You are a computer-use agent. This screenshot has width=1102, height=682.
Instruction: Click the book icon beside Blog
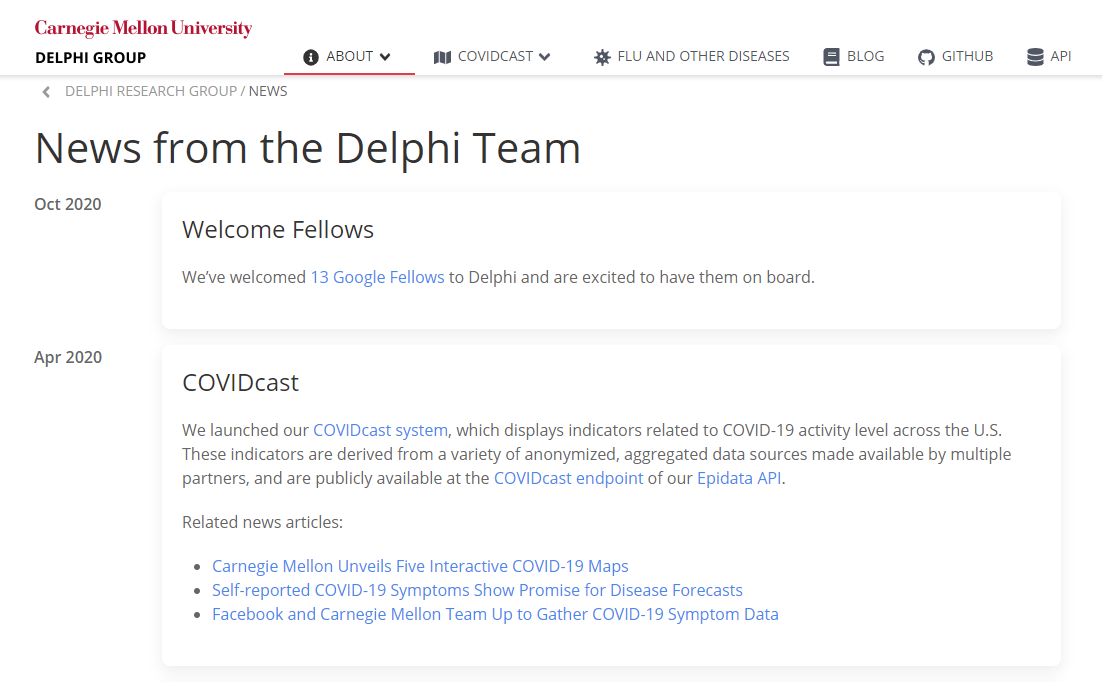click(x=831, y=57)
